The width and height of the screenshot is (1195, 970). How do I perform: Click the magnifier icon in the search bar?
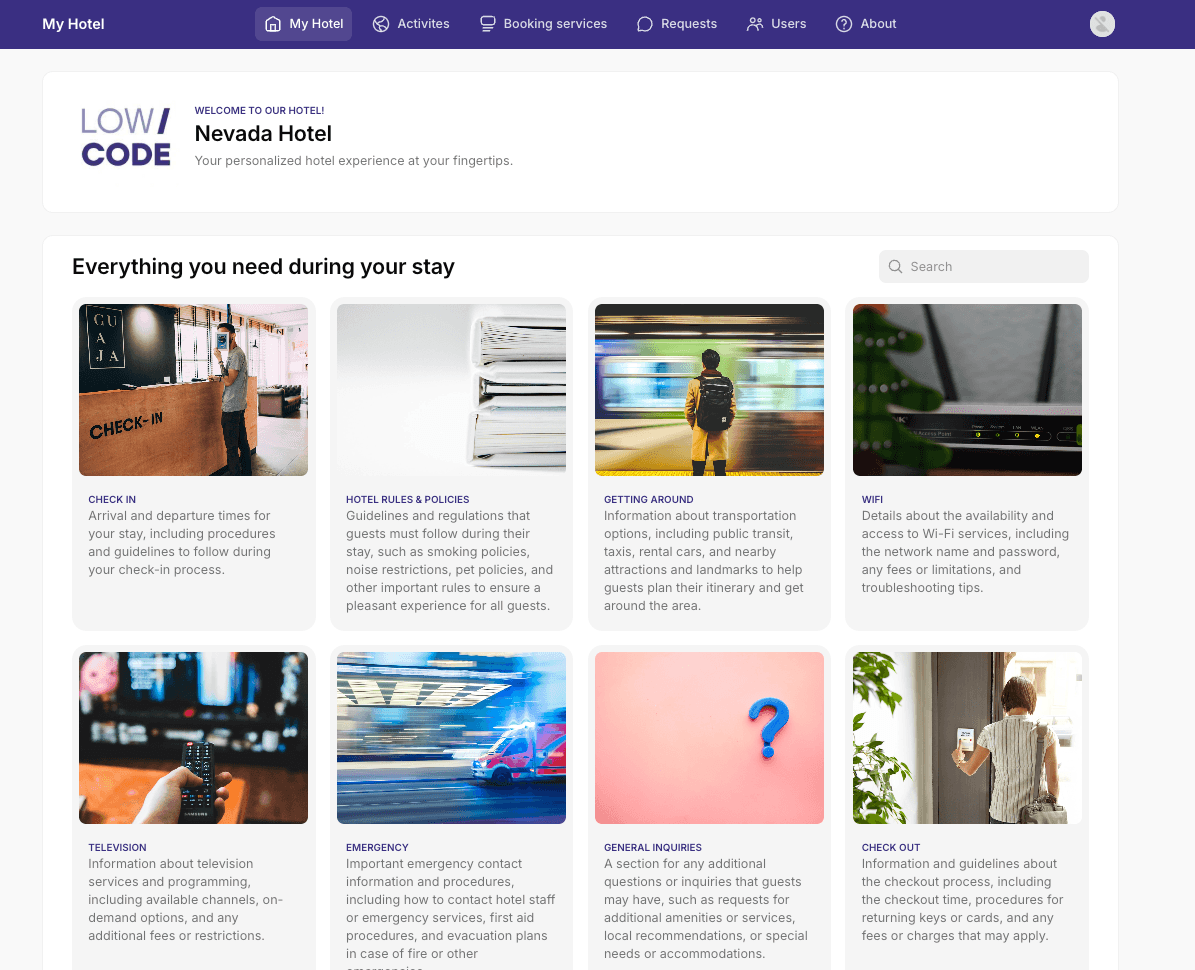(x=895, y=266)
